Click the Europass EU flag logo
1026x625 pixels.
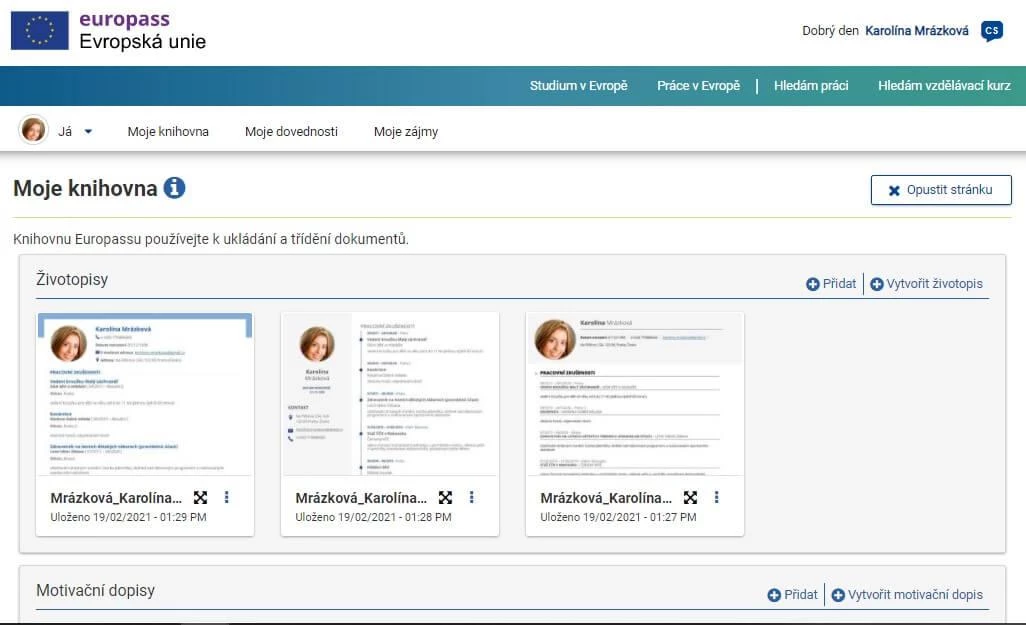coord(40,31)
